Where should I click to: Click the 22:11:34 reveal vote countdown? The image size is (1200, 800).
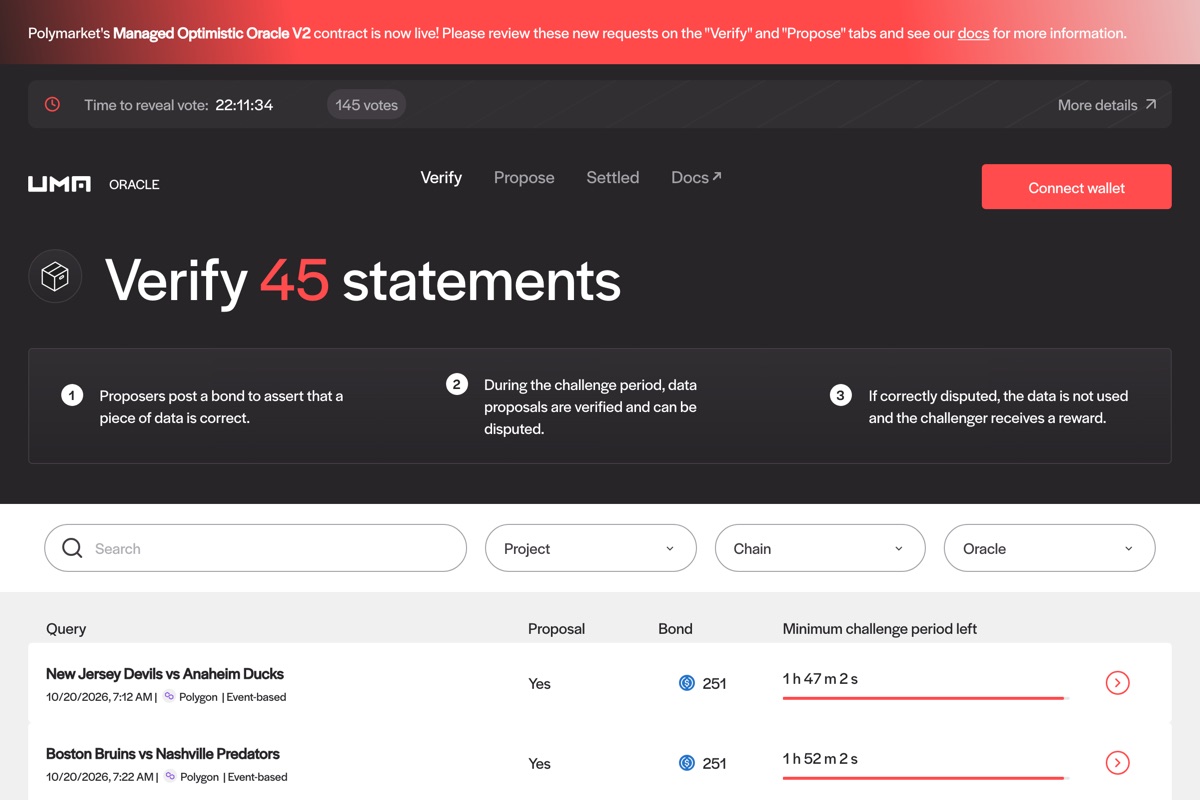coord(244,104)
